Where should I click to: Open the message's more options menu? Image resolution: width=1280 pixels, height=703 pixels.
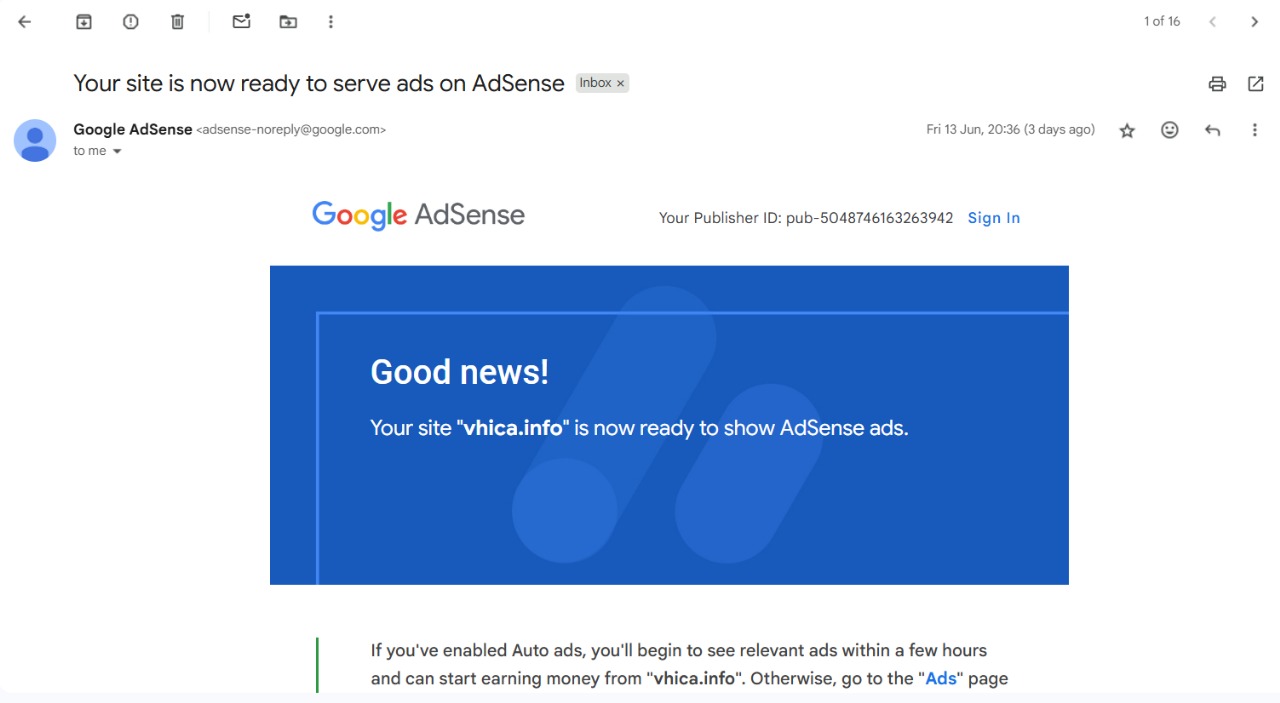pyautogui.click(x=1255, y=130)
